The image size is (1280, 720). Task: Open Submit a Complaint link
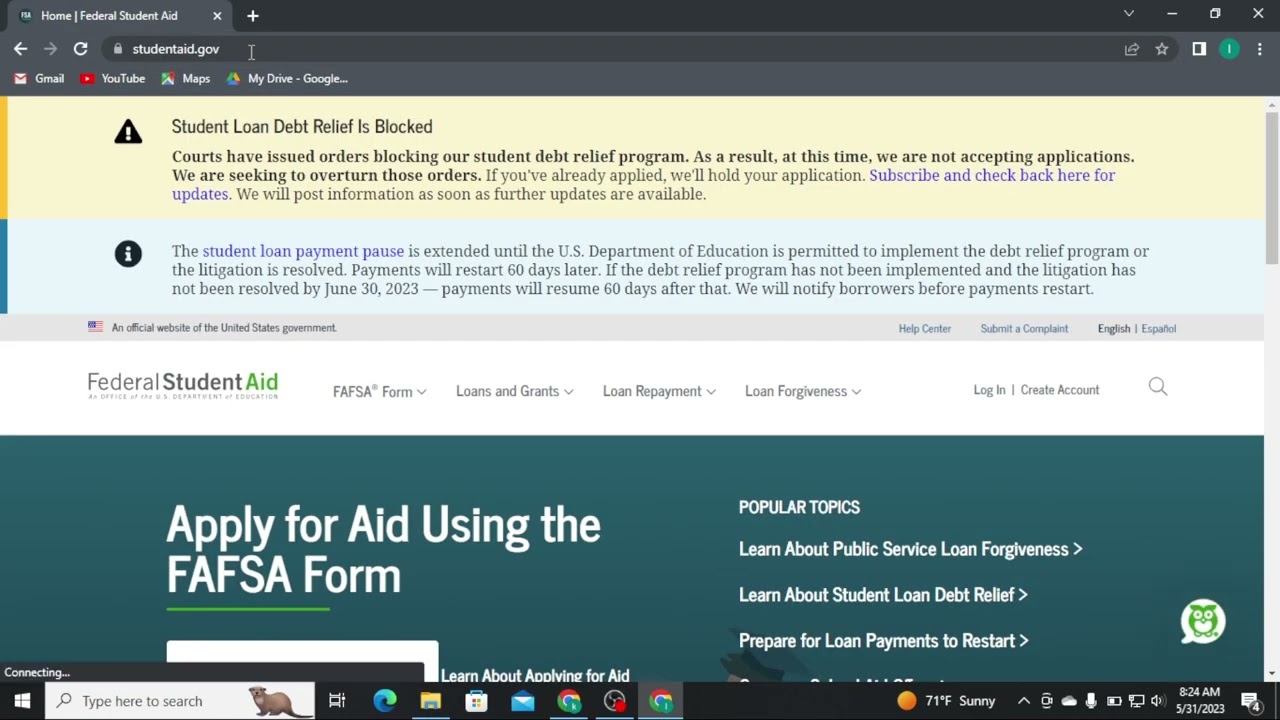pyautogui.click(x=1024, y=328)
